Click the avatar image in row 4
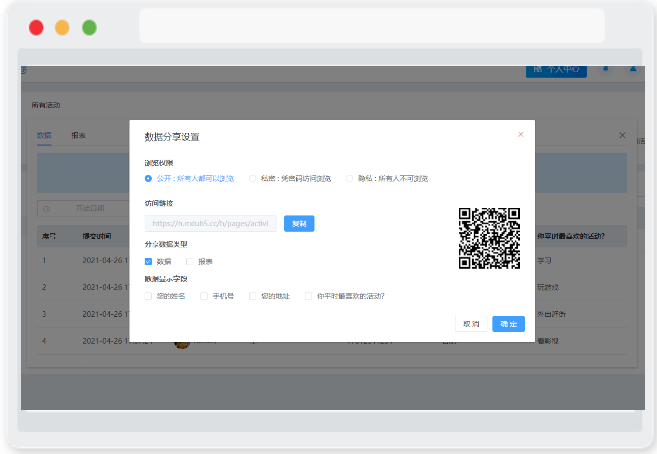The height and width of the screenshot is (454, 657). tap(181, 345)
